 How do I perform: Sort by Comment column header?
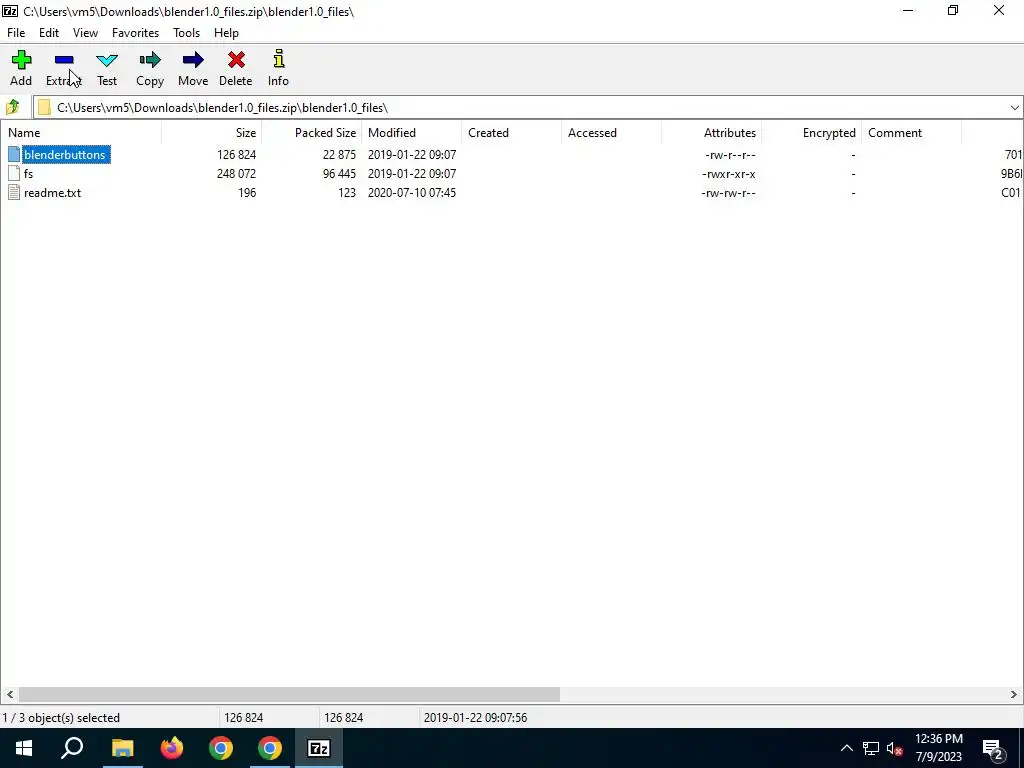(911, 133)
